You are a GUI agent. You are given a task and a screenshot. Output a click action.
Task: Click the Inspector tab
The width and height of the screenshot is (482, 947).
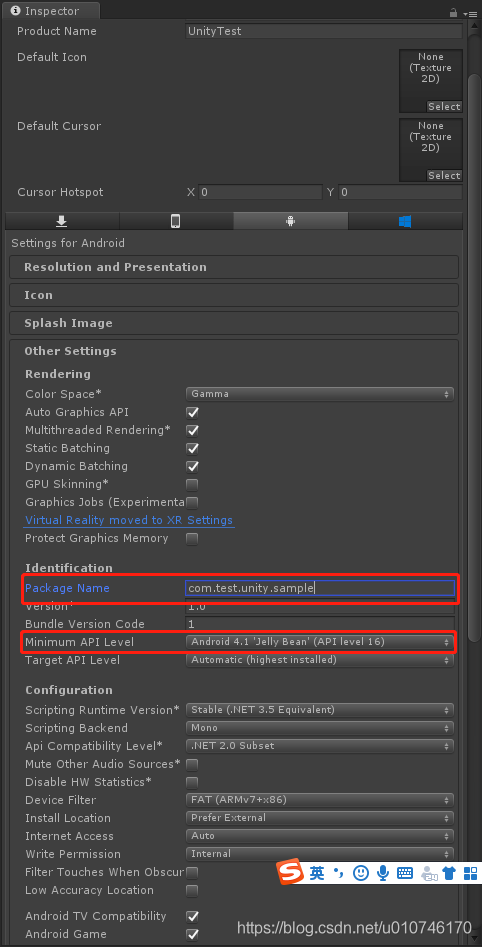coord(53,11)
